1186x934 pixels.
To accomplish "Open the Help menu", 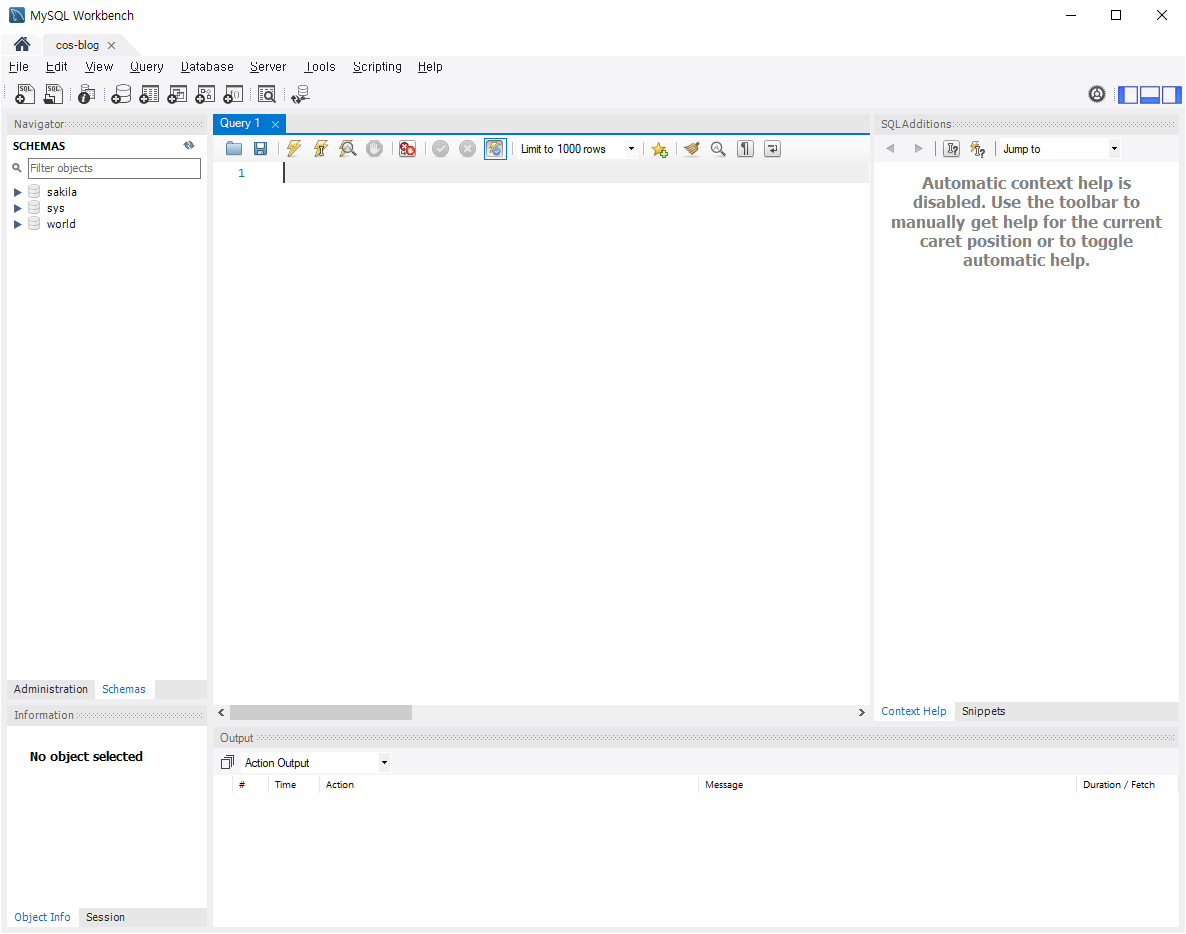I will point(430,67).
